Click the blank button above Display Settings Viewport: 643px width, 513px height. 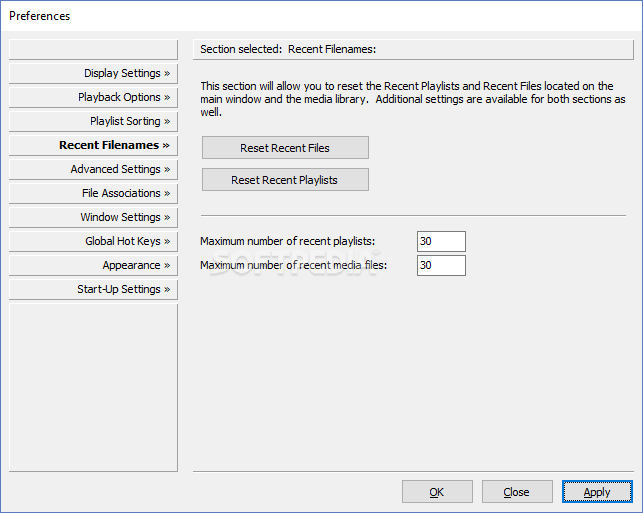[93, 49]
